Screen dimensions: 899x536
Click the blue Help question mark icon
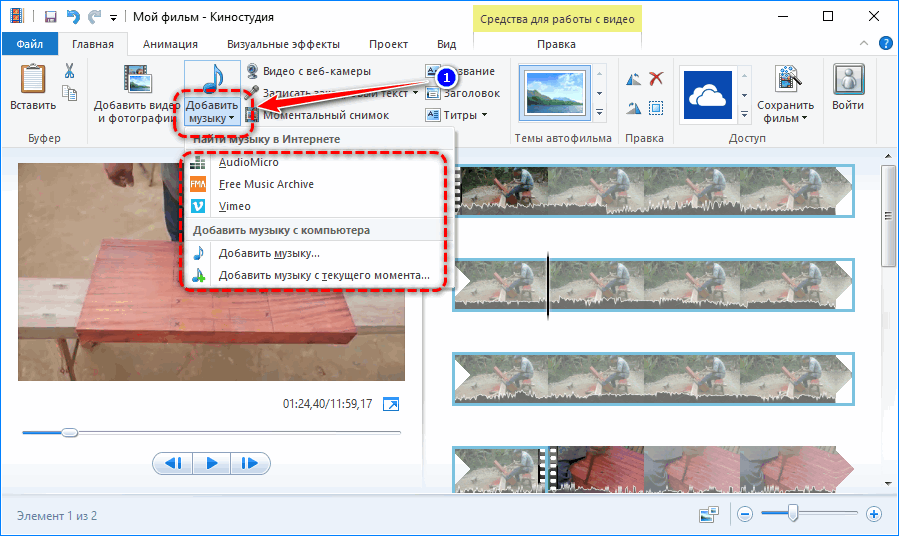click(x=886, y=43)
